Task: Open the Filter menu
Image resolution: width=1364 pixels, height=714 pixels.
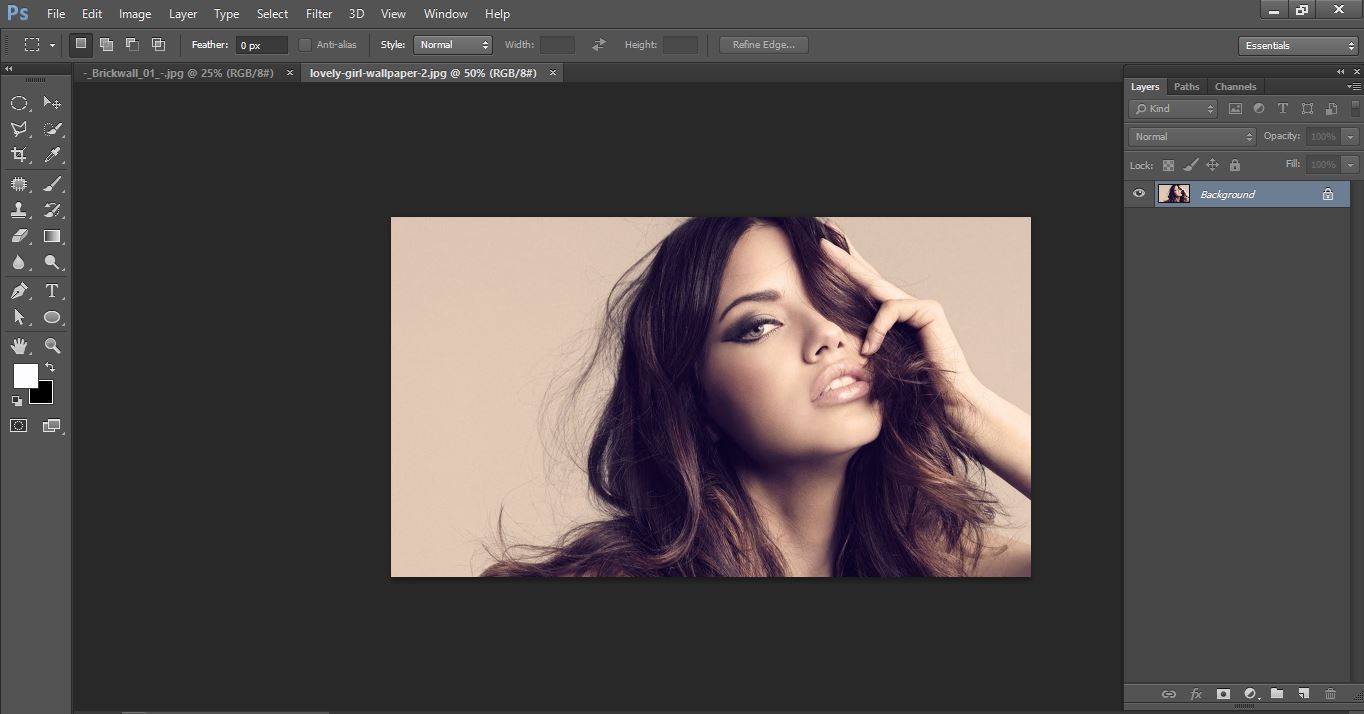Action: tap(318, 13)
